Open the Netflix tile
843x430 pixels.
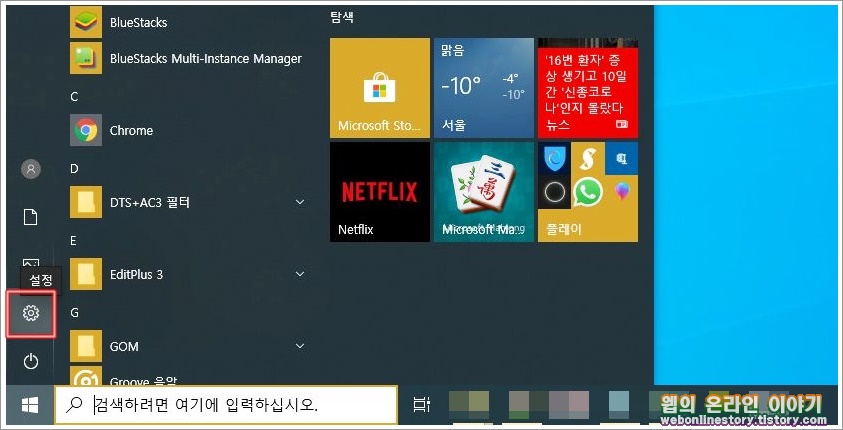[x=380, y=192]
